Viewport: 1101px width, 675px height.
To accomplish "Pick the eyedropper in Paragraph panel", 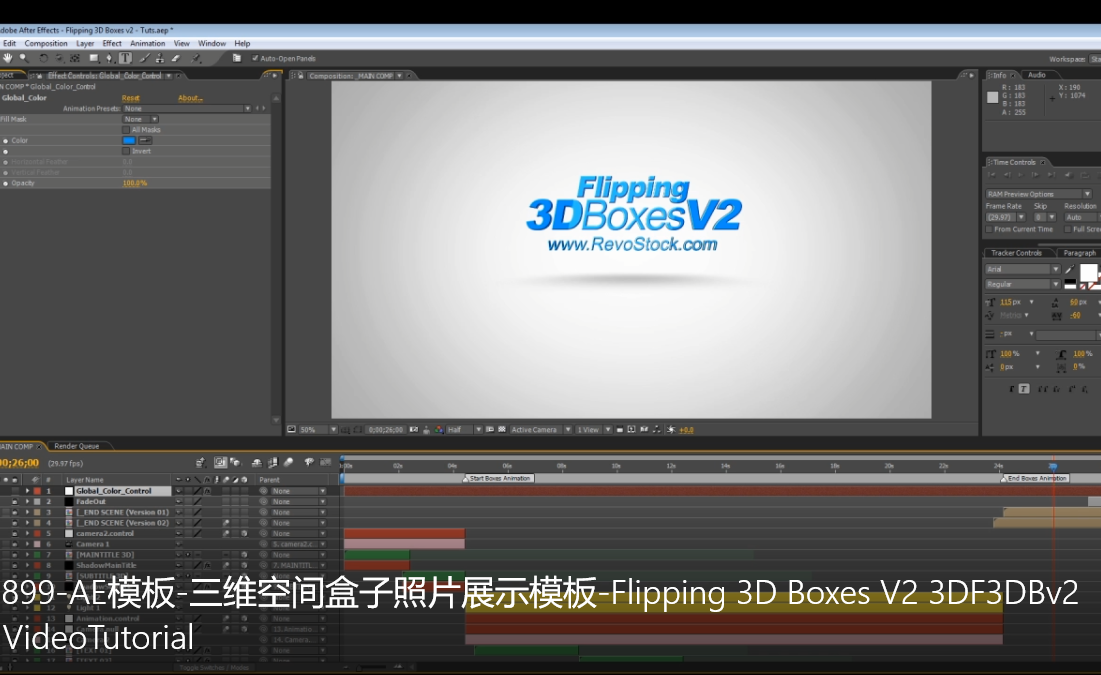I will pos(1069,269).
